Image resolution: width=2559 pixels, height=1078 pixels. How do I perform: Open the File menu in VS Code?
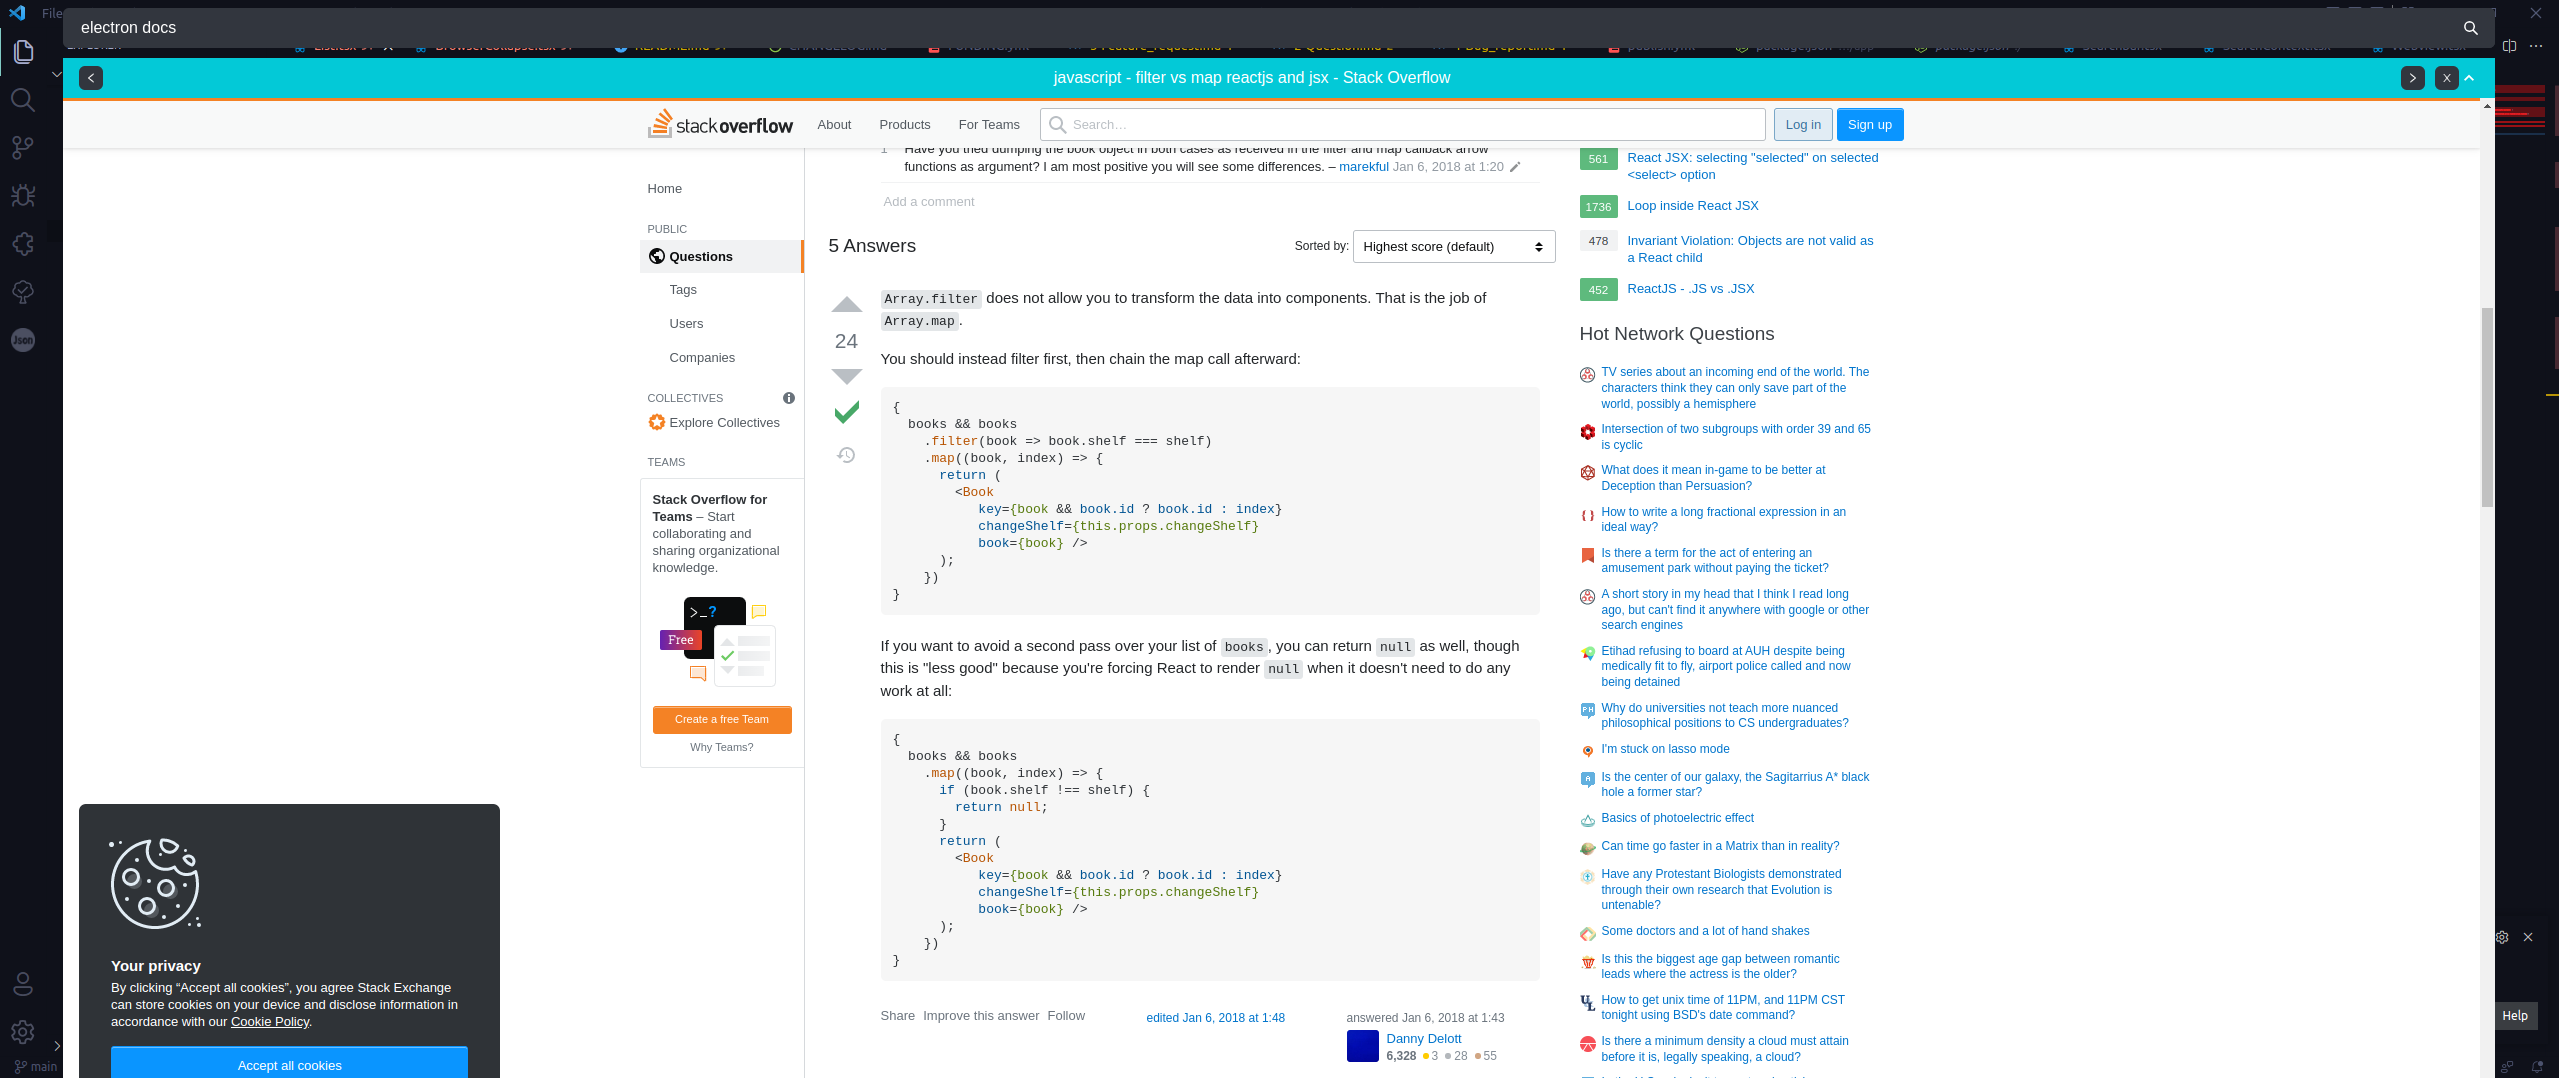coord(52,13)
